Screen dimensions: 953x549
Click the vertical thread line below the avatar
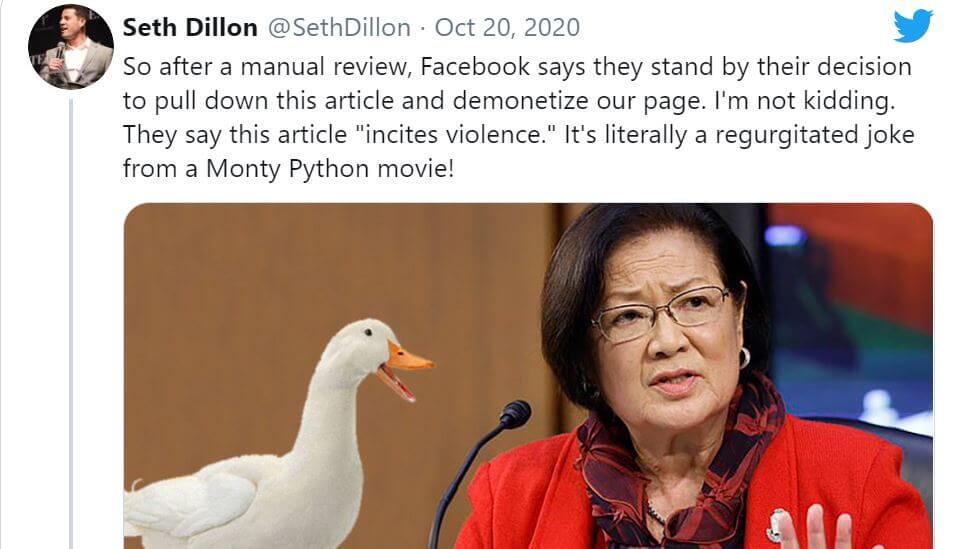click(x=71, y=323)
